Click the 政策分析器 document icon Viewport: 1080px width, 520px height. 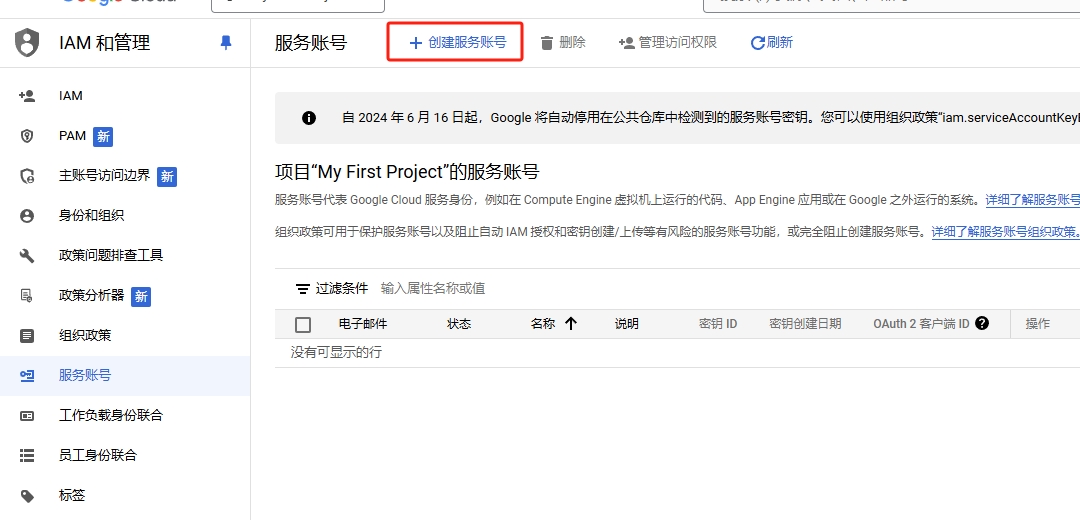click(27, 295)
